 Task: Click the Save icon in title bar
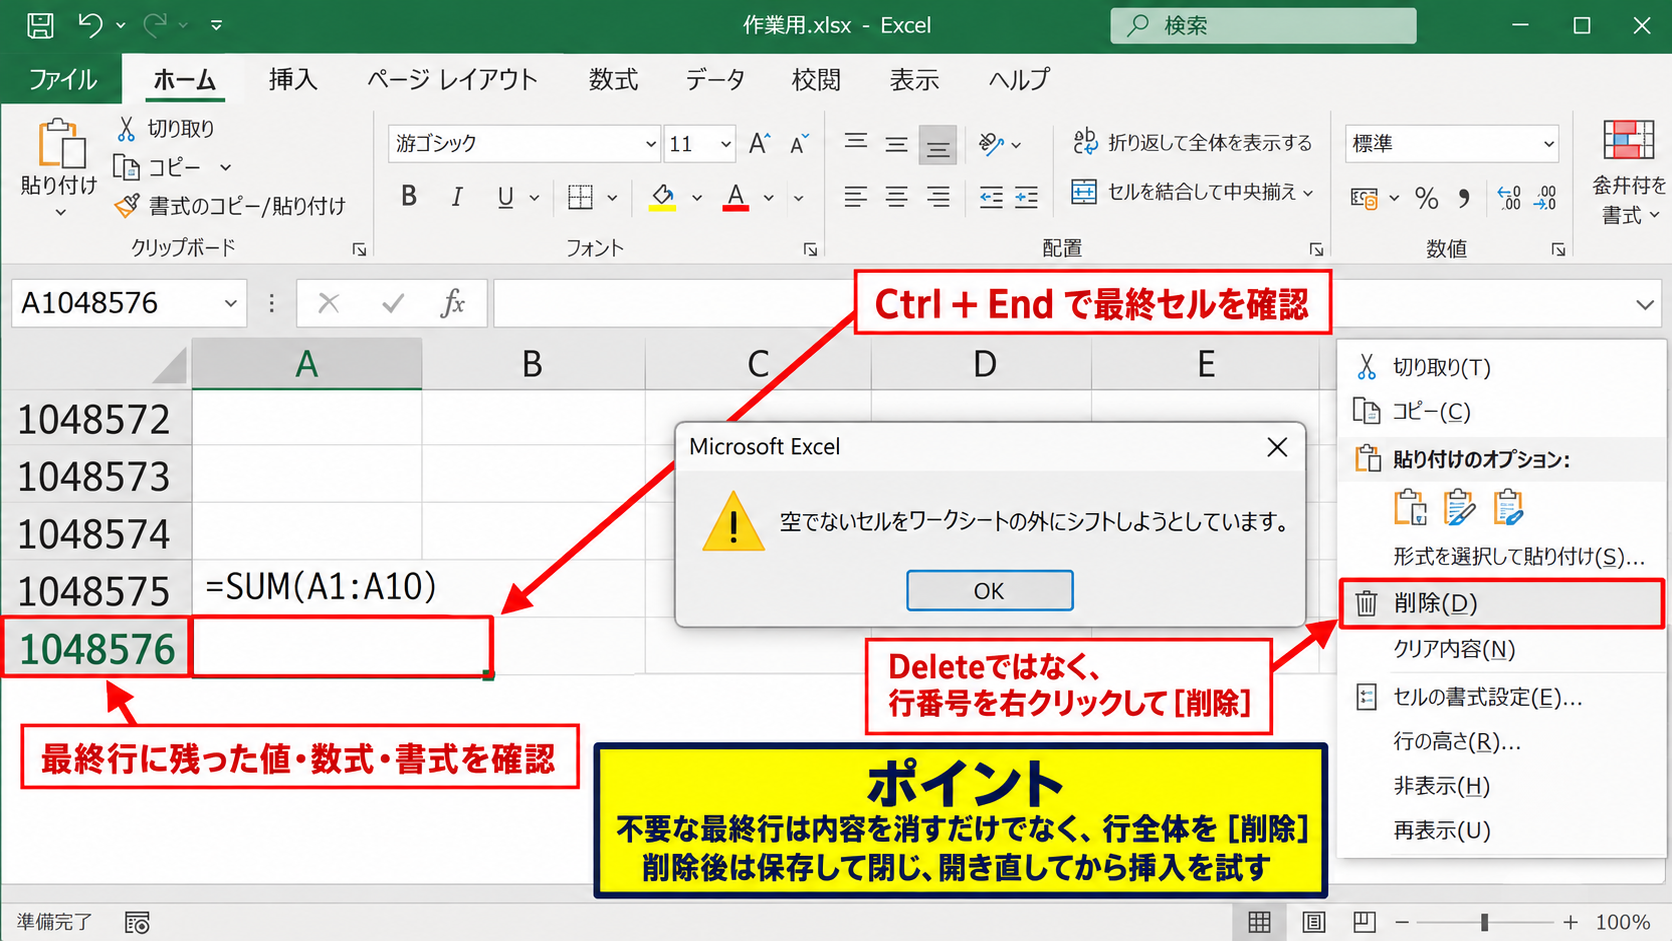coord(40,25)
